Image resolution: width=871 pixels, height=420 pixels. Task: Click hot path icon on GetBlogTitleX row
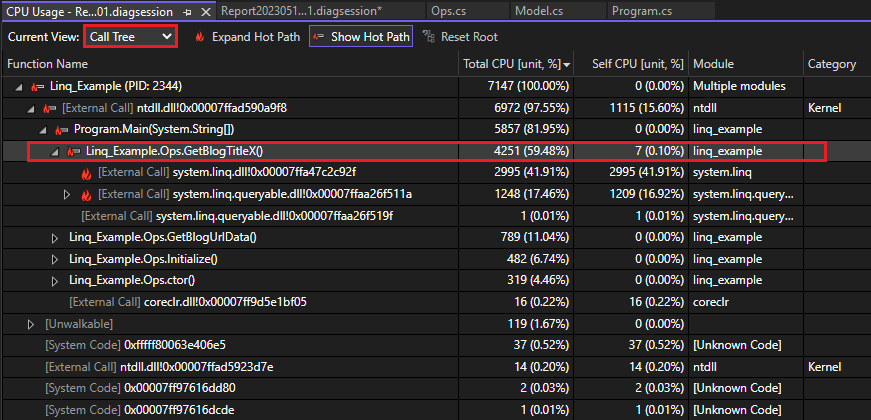click(x=73, y=151)
